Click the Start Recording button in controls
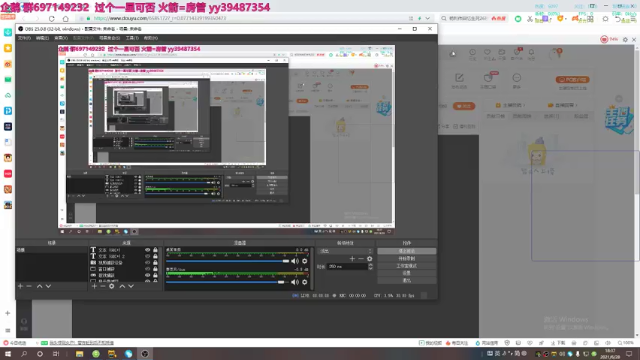The height and width of the screenshot is (360, 640). pos(407,258)
